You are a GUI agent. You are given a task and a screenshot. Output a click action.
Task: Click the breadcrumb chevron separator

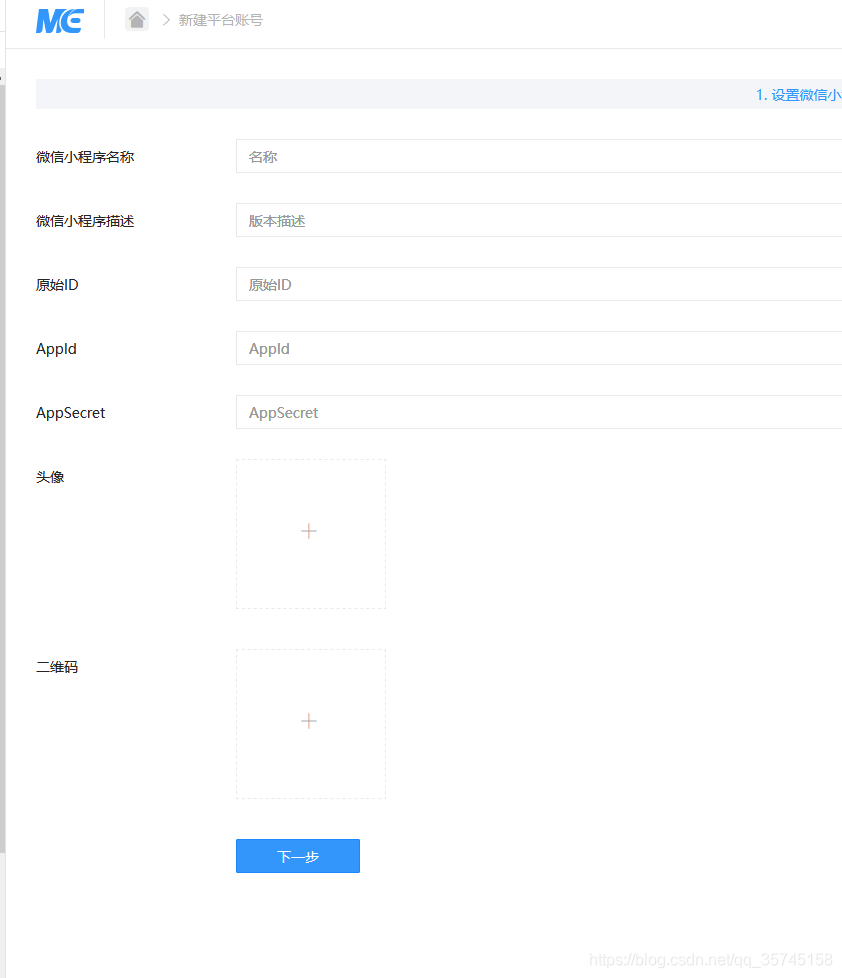tap(166, 20)
